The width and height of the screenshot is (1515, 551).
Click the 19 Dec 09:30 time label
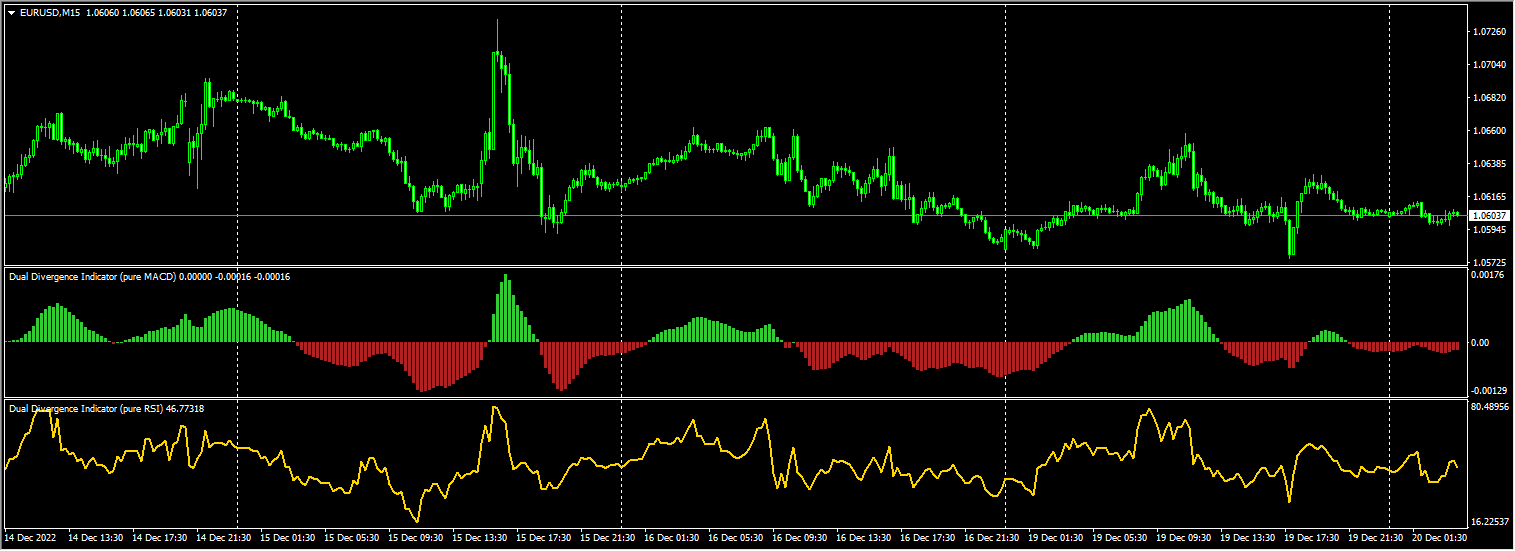point(1184,537)
